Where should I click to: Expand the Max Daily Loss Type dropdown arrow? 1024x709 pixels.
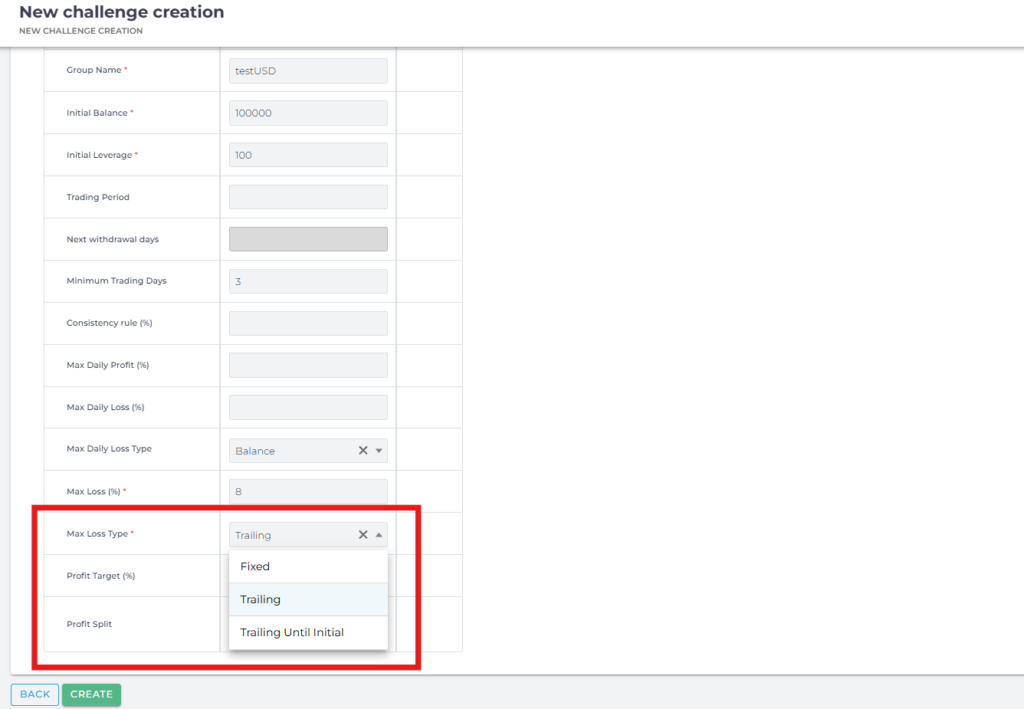click(379, 451)
